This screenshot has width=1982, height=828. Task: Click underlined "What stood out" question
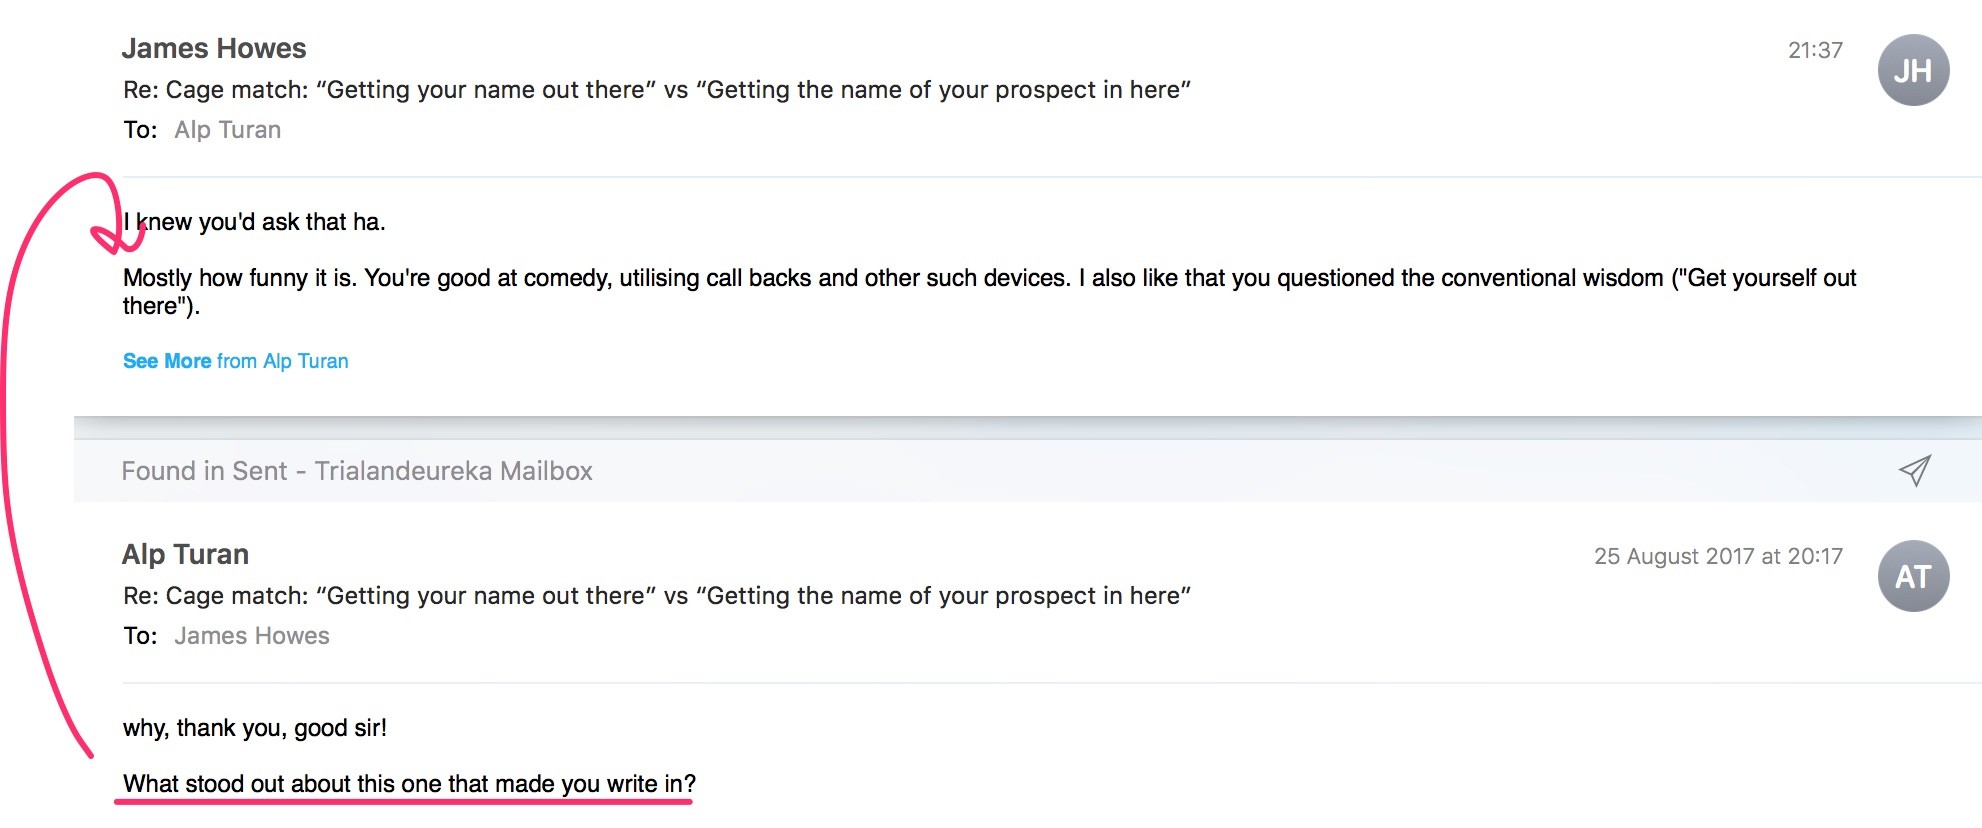pos(409,784)
